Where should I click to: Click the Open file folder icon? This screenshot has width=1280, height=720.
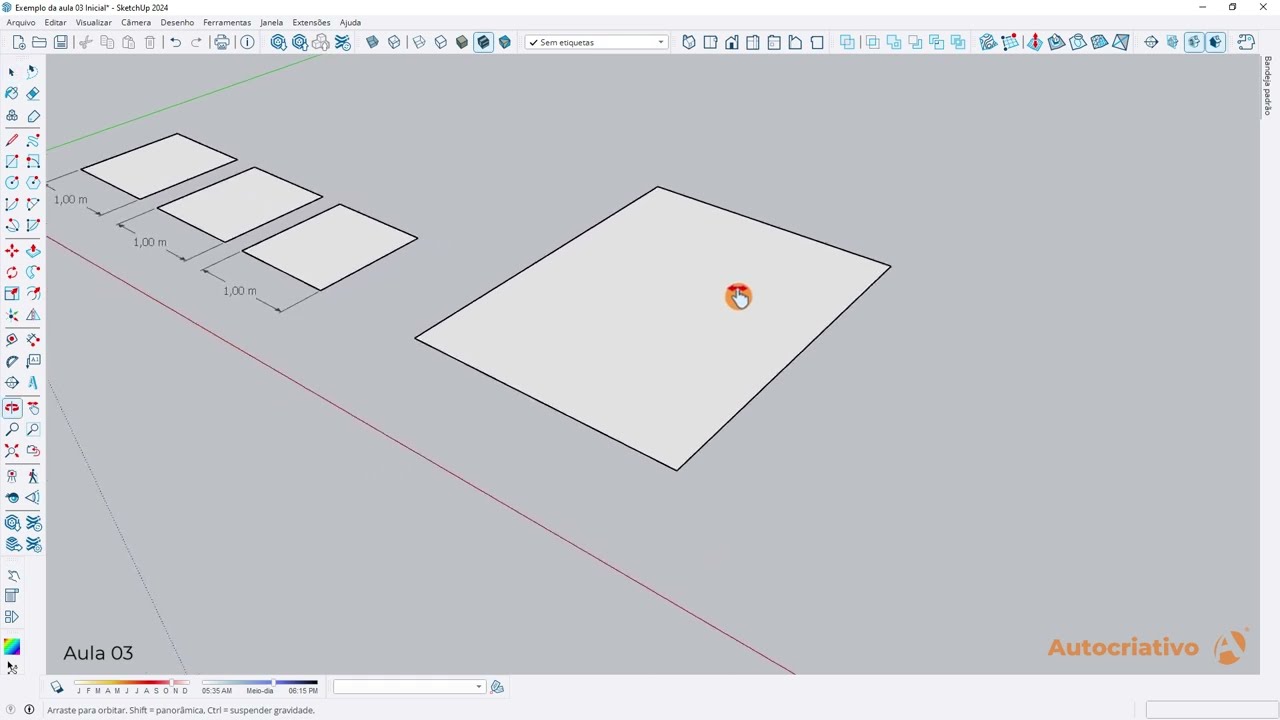pyautogui.click(x=39, y=42)
